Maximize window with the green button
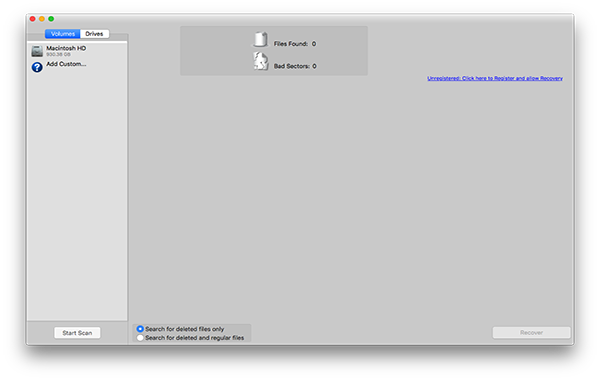The height and width of the screenshot is (380, 600). point(51,19)
